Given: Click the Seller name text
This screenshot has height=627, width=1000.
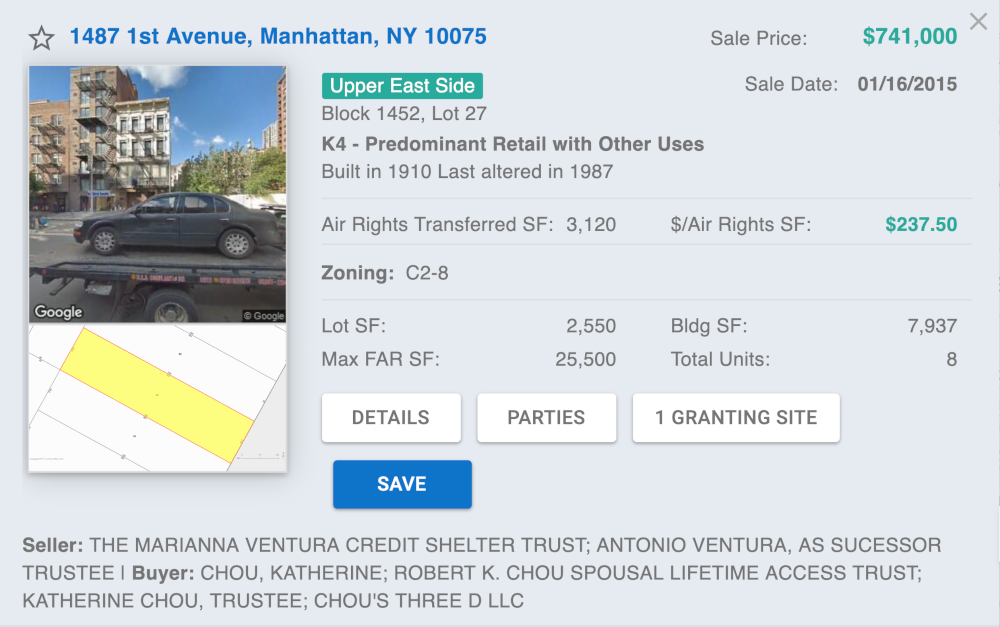Looking at the screenshot, I should pos(482,559).
